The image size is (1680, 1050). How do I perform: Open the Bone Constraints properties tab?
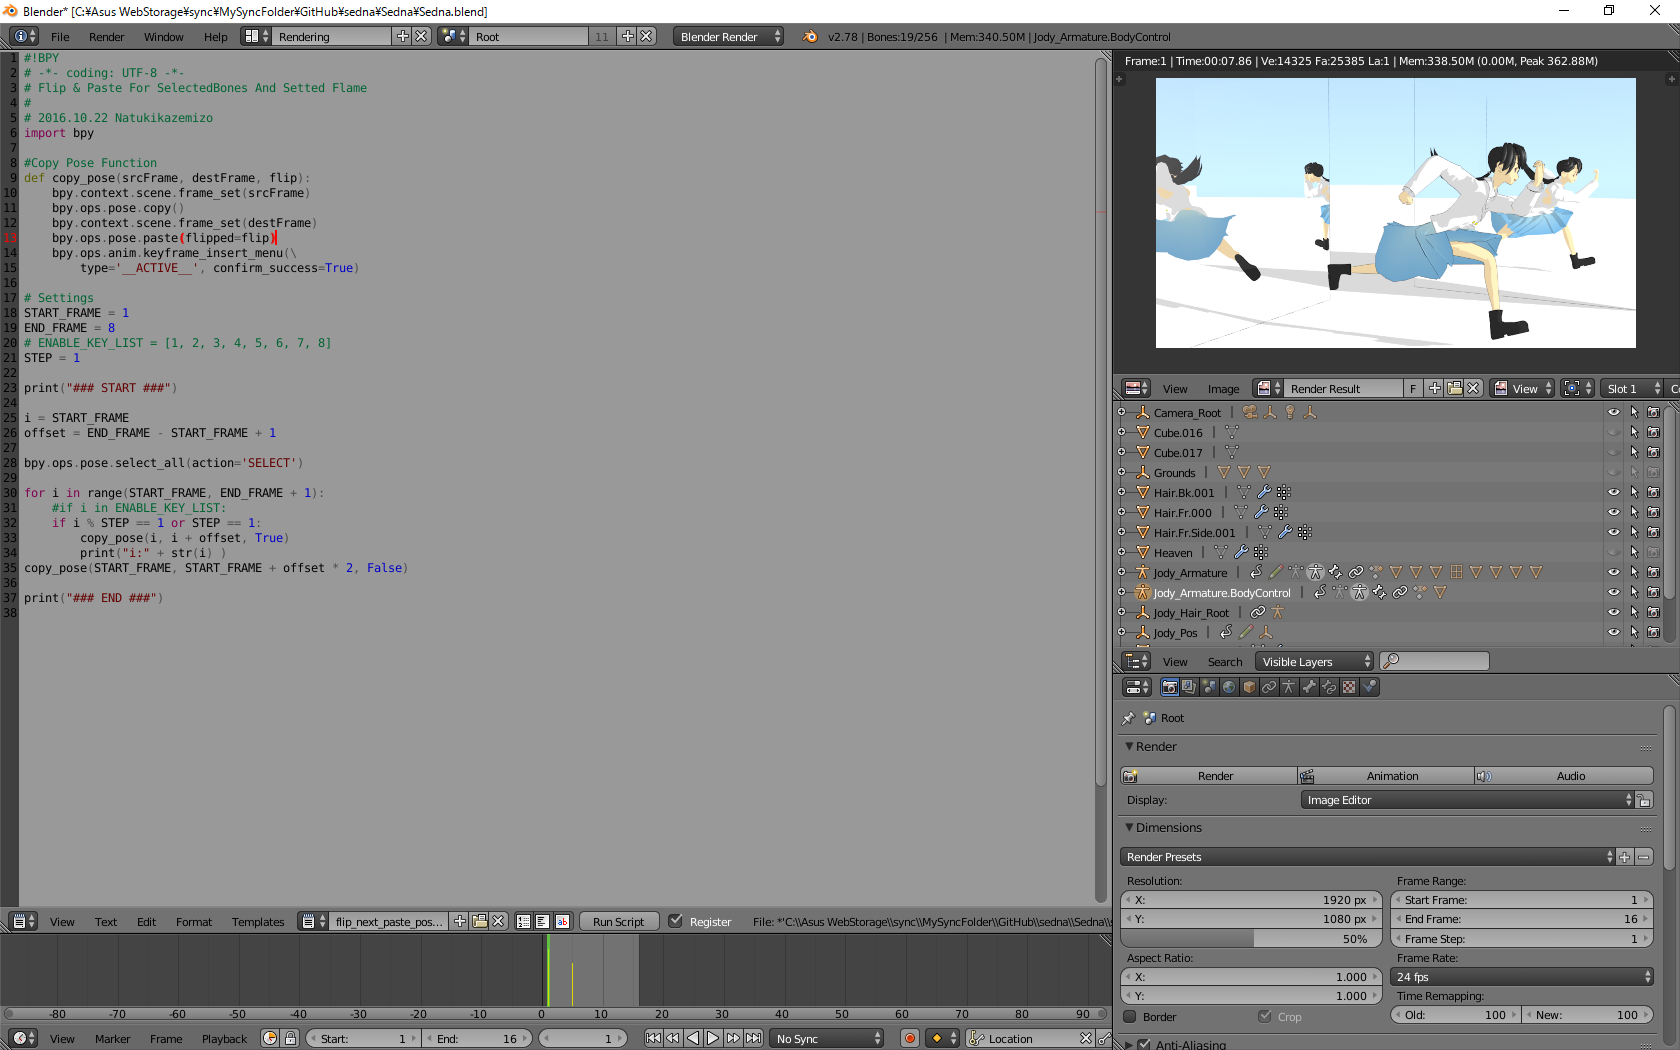coord(1329,687)
